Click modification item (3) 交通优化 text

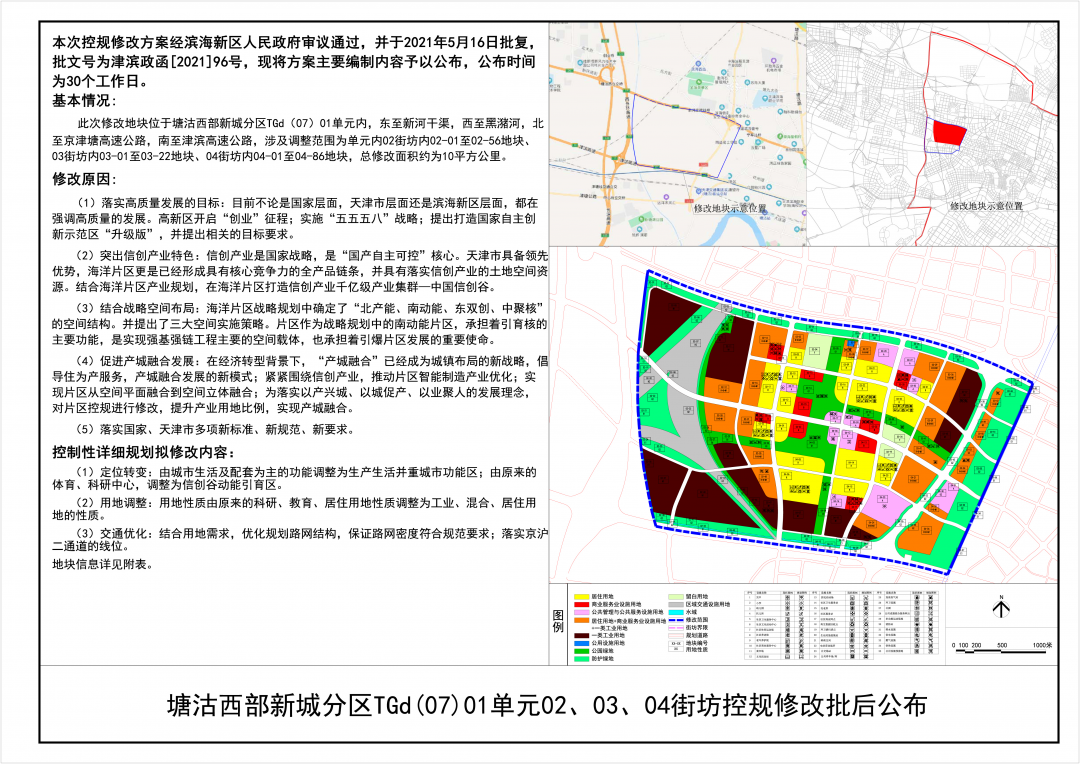300,539
